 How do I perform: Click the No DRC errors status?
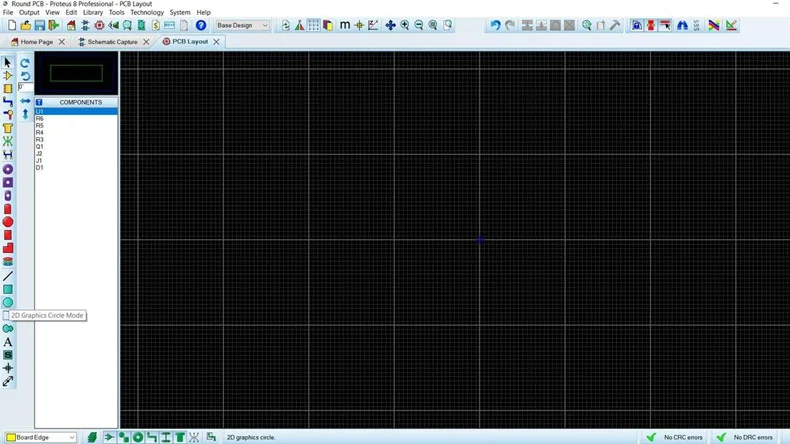[x=746, y=437]
